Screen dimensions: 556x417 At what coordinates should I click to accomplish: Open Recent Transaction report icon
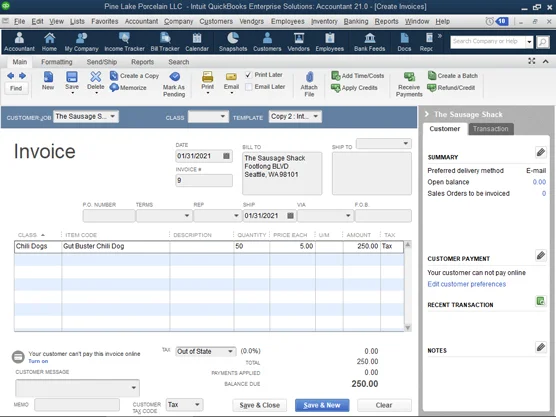click(x=540, y=301)
